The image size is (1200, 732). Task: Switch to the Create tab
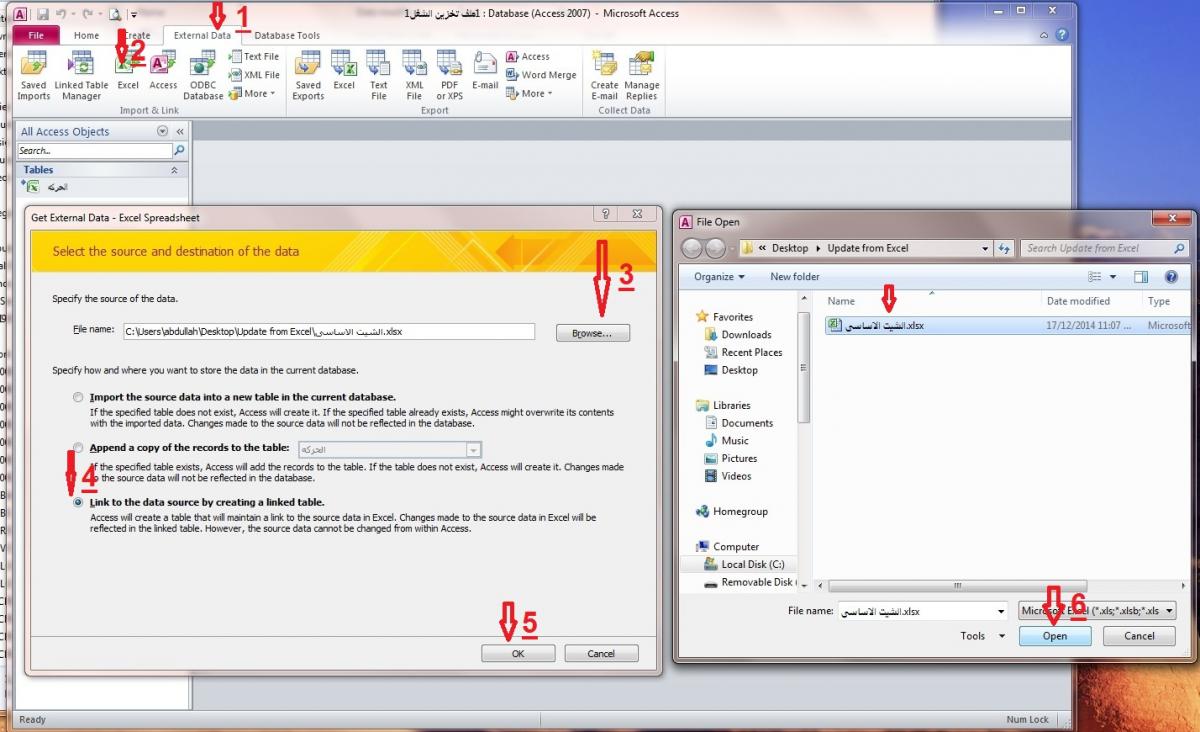(x=136, y=35)
